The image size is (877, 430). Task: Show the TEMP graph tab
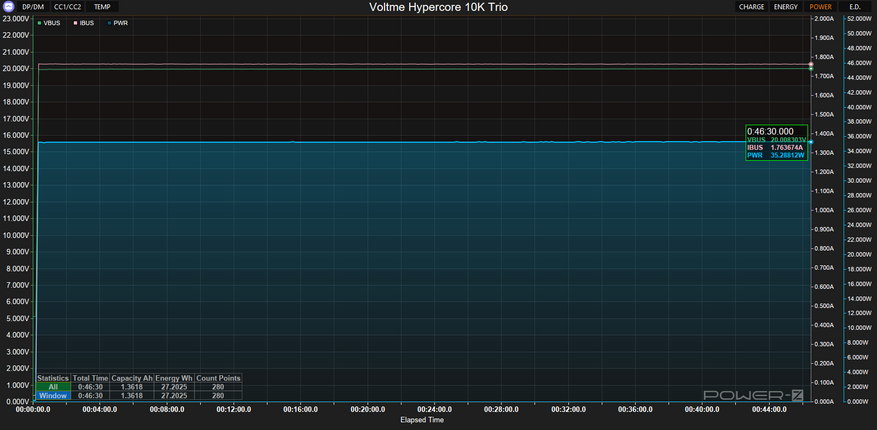click(x=102, y=6)
